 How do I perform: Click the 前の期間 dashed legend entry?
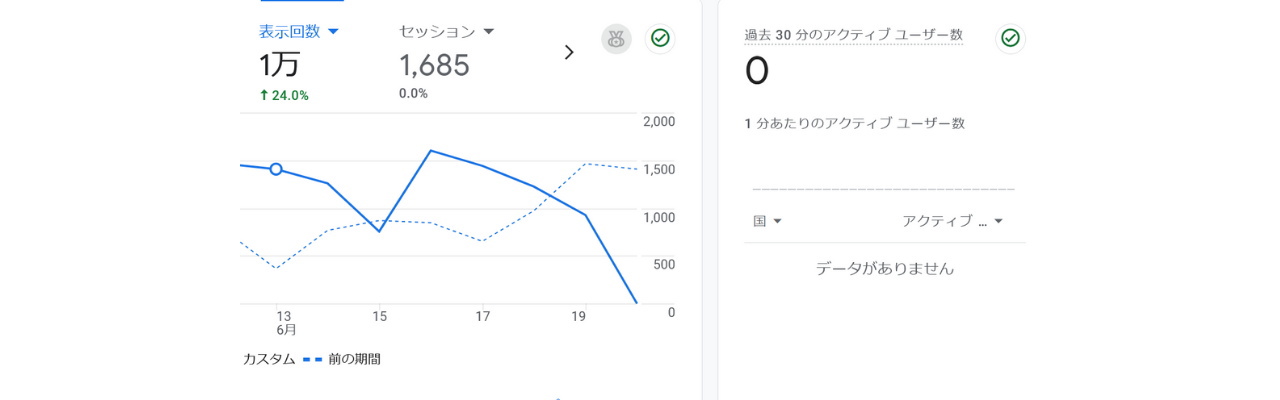[342, 358]
